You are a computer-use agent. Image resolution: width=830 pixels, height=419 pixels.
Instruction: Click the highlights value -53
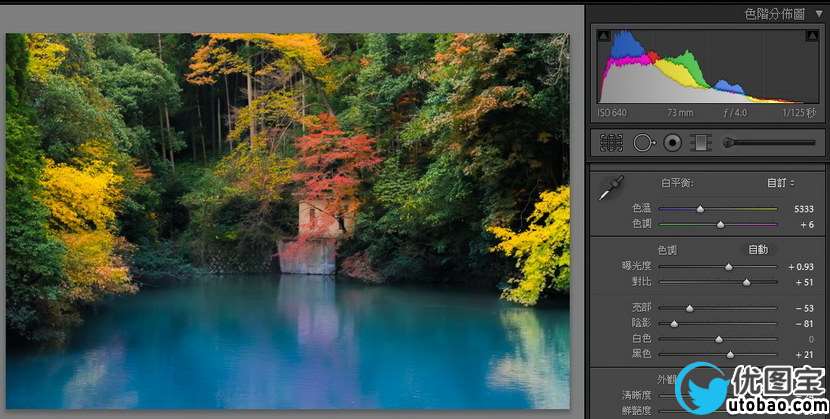tap(804, 308)
